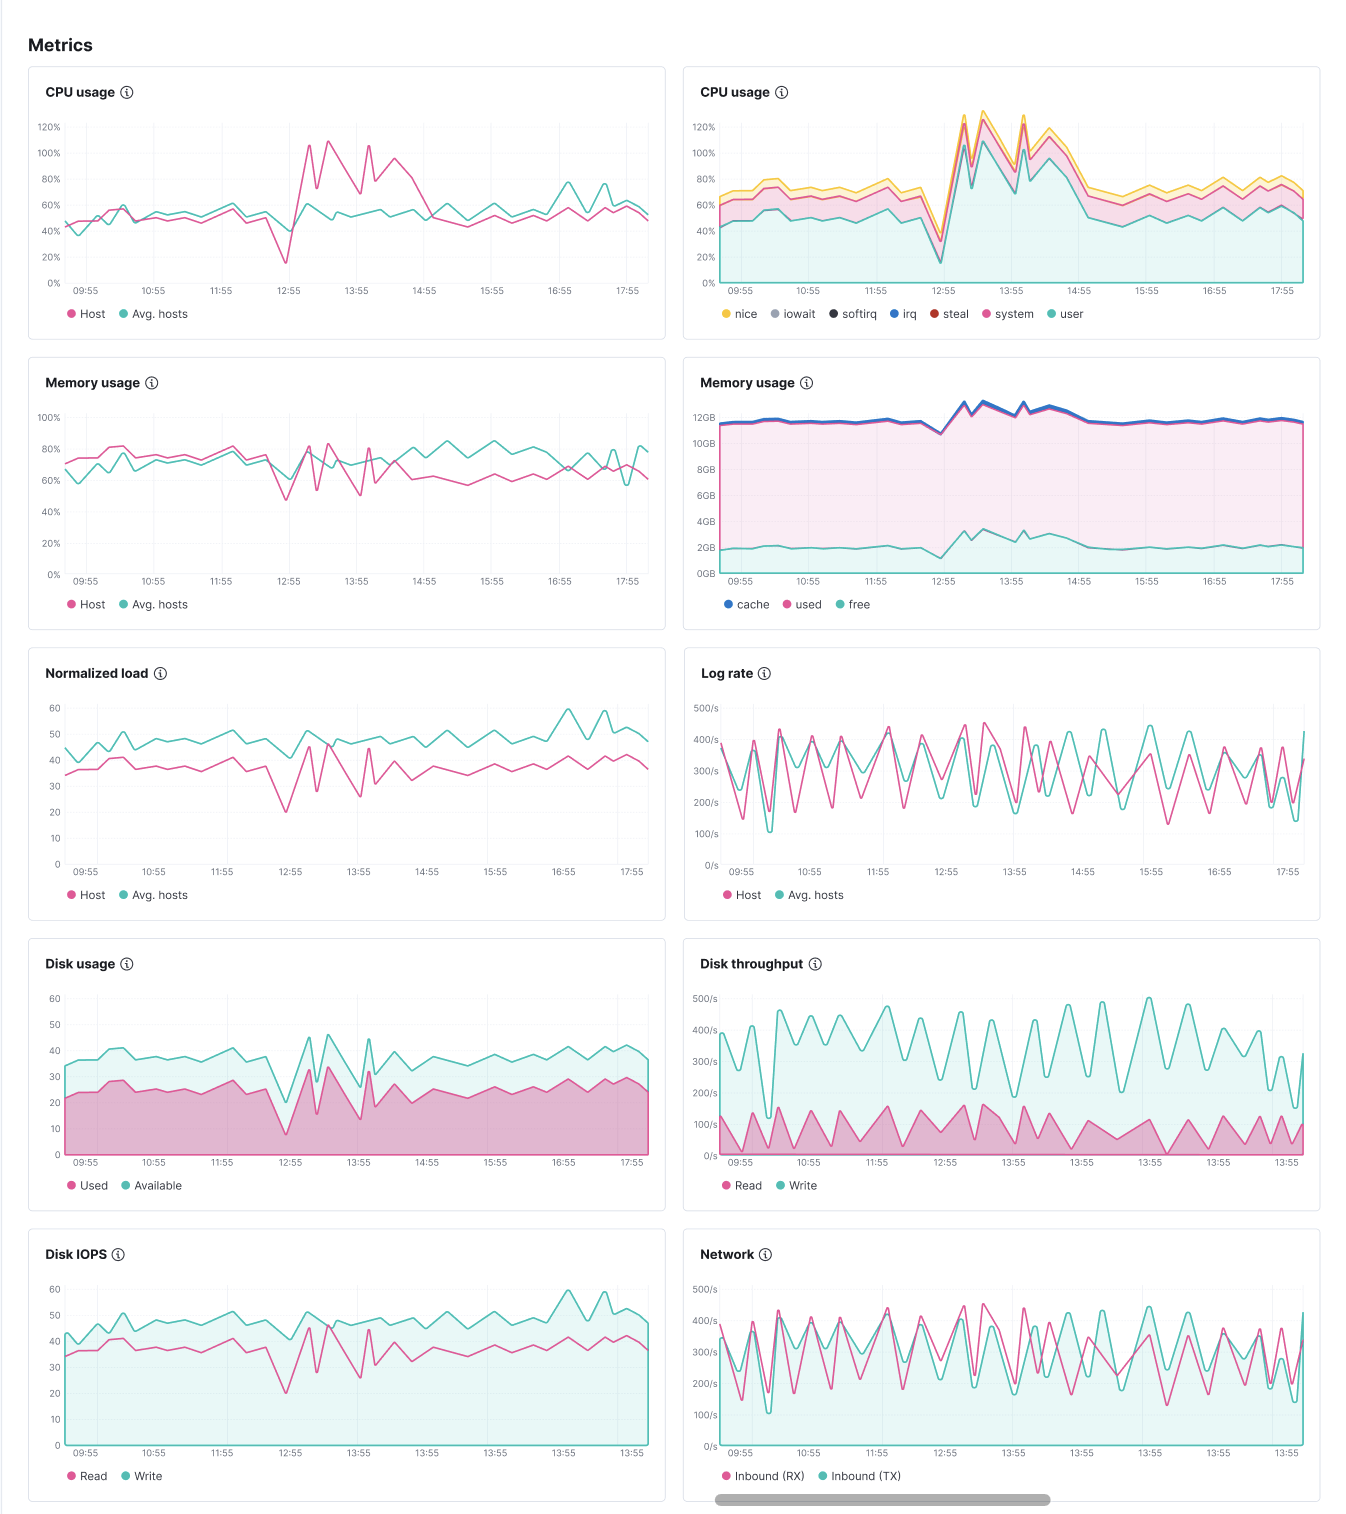Select the Write legend entry under Disk IOPS
Viewport: 1346px width, 1514px height.
pos(143,1475)
